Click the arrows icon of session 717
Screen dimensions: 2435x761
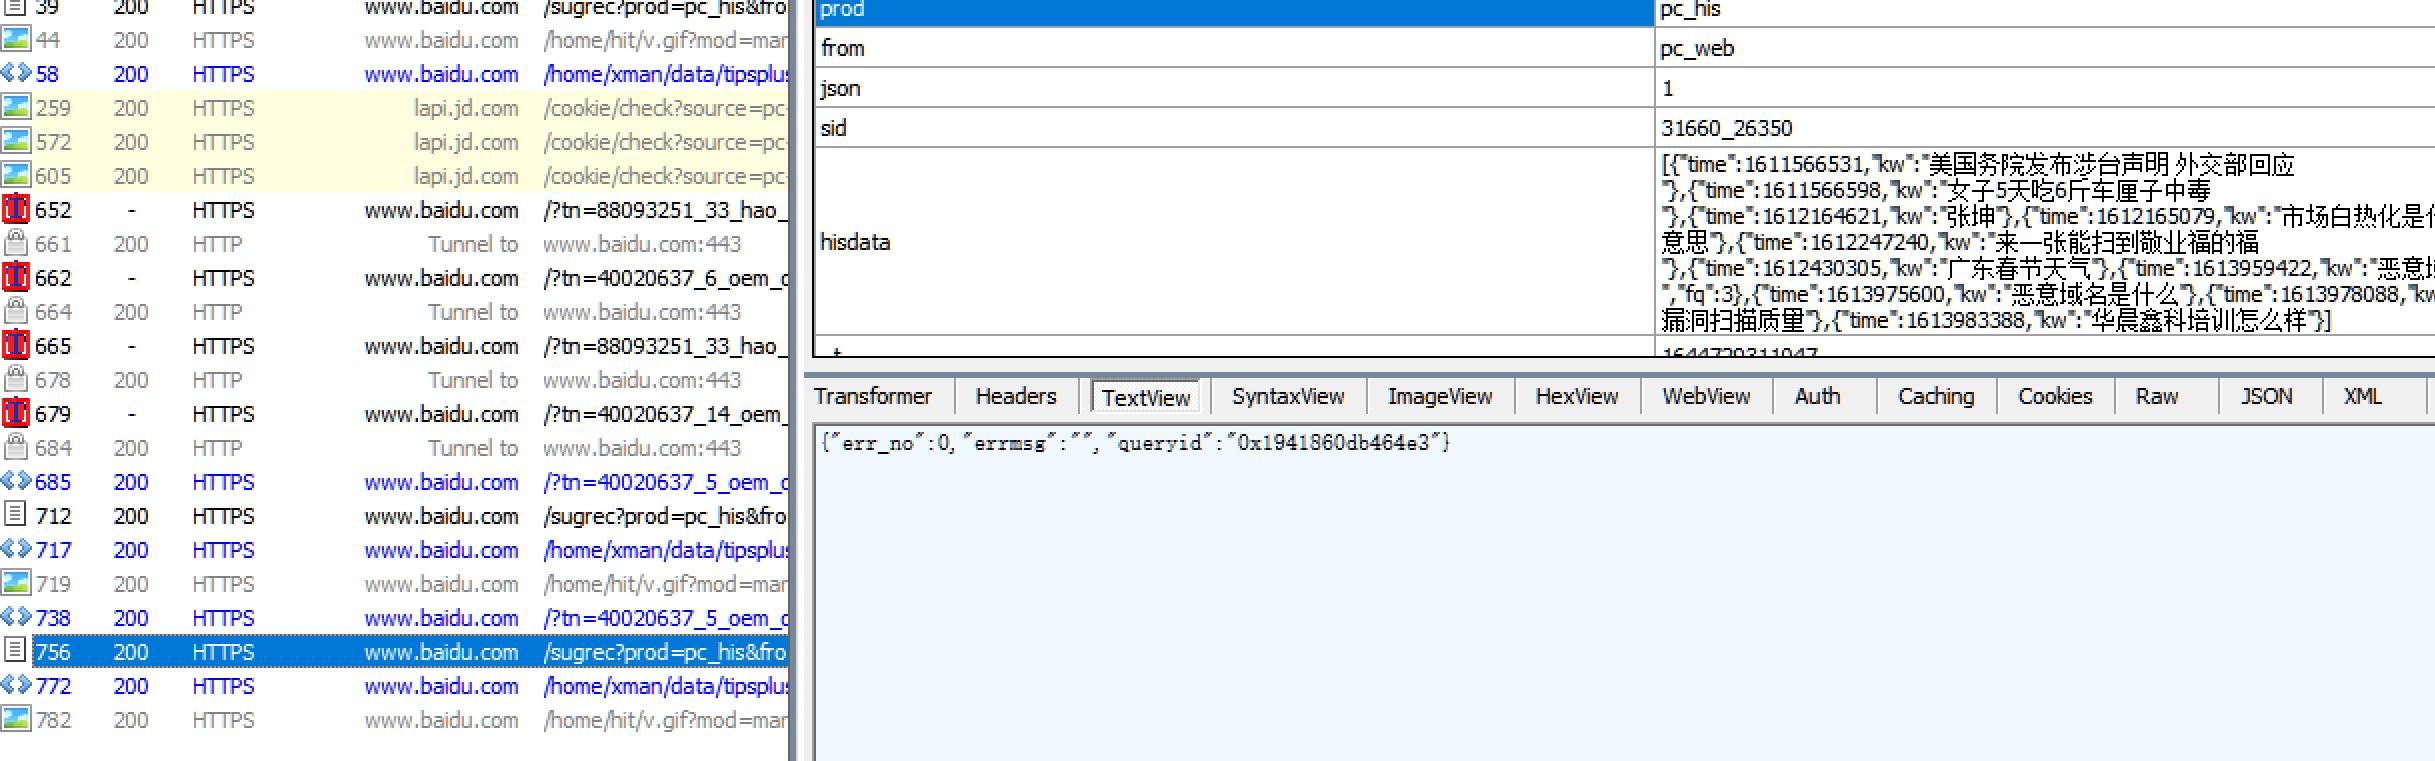16,550
